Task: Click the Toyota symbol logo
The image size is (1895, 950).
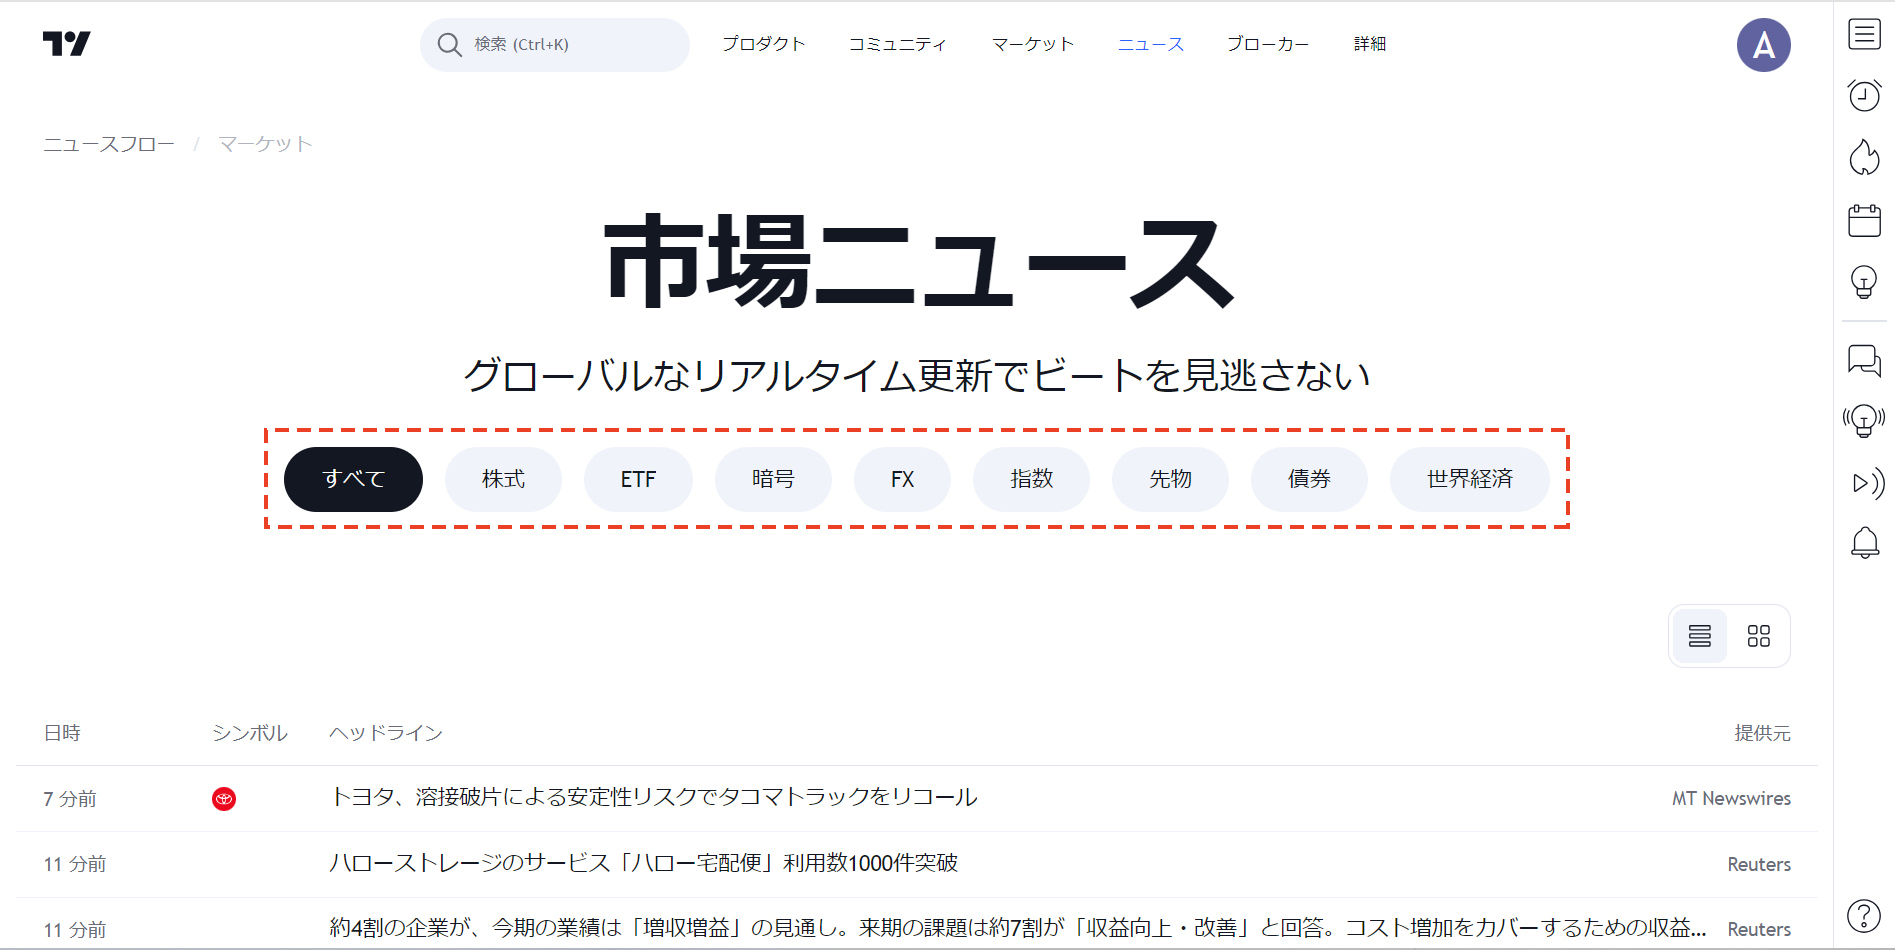Action: point(224,799)
